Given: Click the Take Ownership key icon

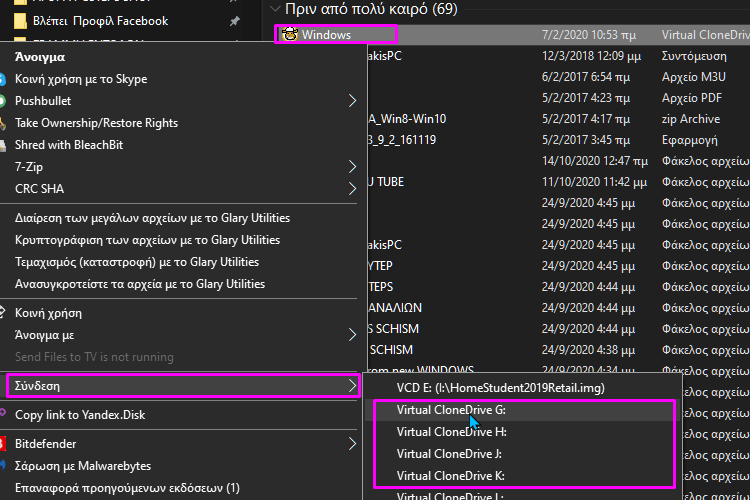Looking at the screenshot, I should (2, 123).
